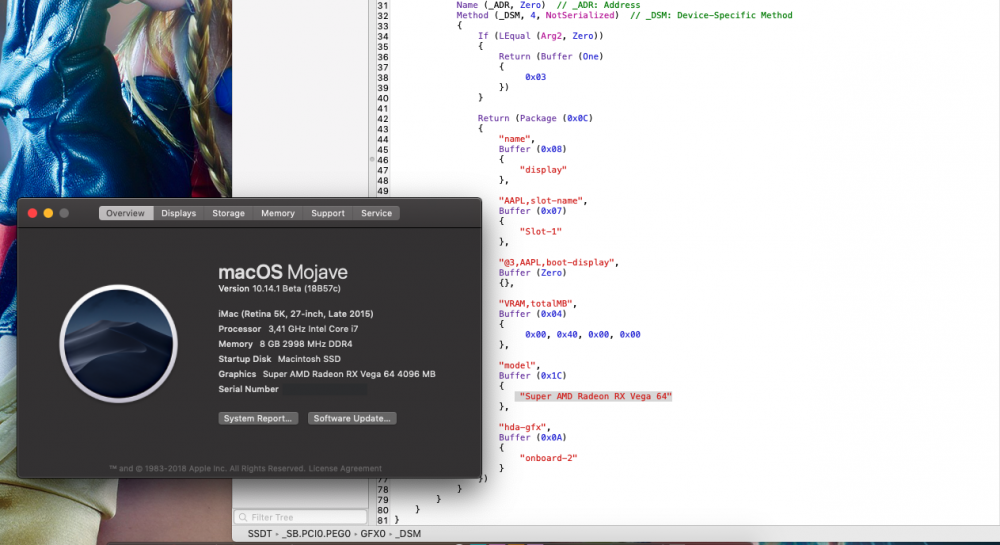Select _SB.PCI0.PEG0 in the path bar
Image resolution: width=1000 pixels, height=545 pixels.
tap(316, 534)
